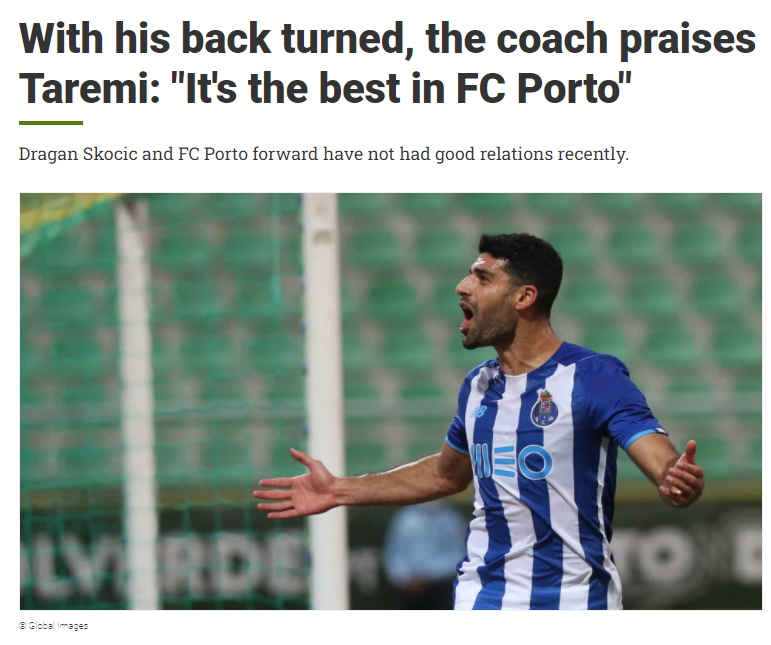The image size is (771, 645).
Task: Open the headline about the coach praising Taremi
Action: tap(387, 63)
